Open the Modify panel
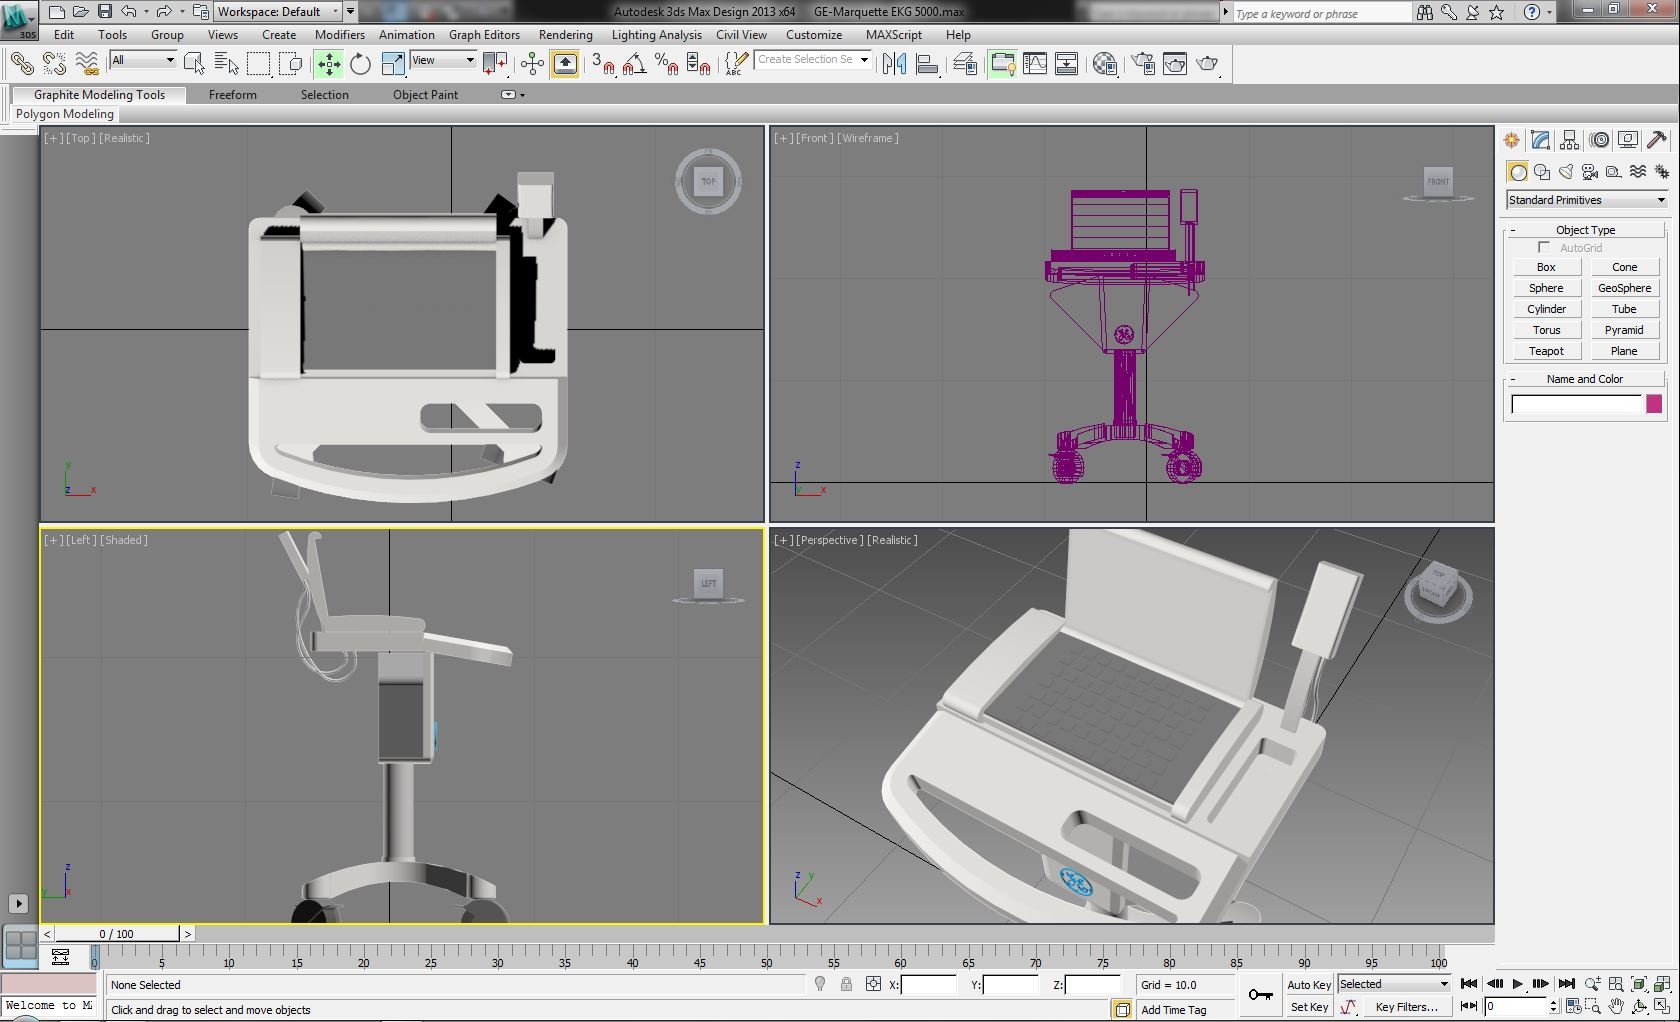1680x1022 pixels. [1541, 139]
